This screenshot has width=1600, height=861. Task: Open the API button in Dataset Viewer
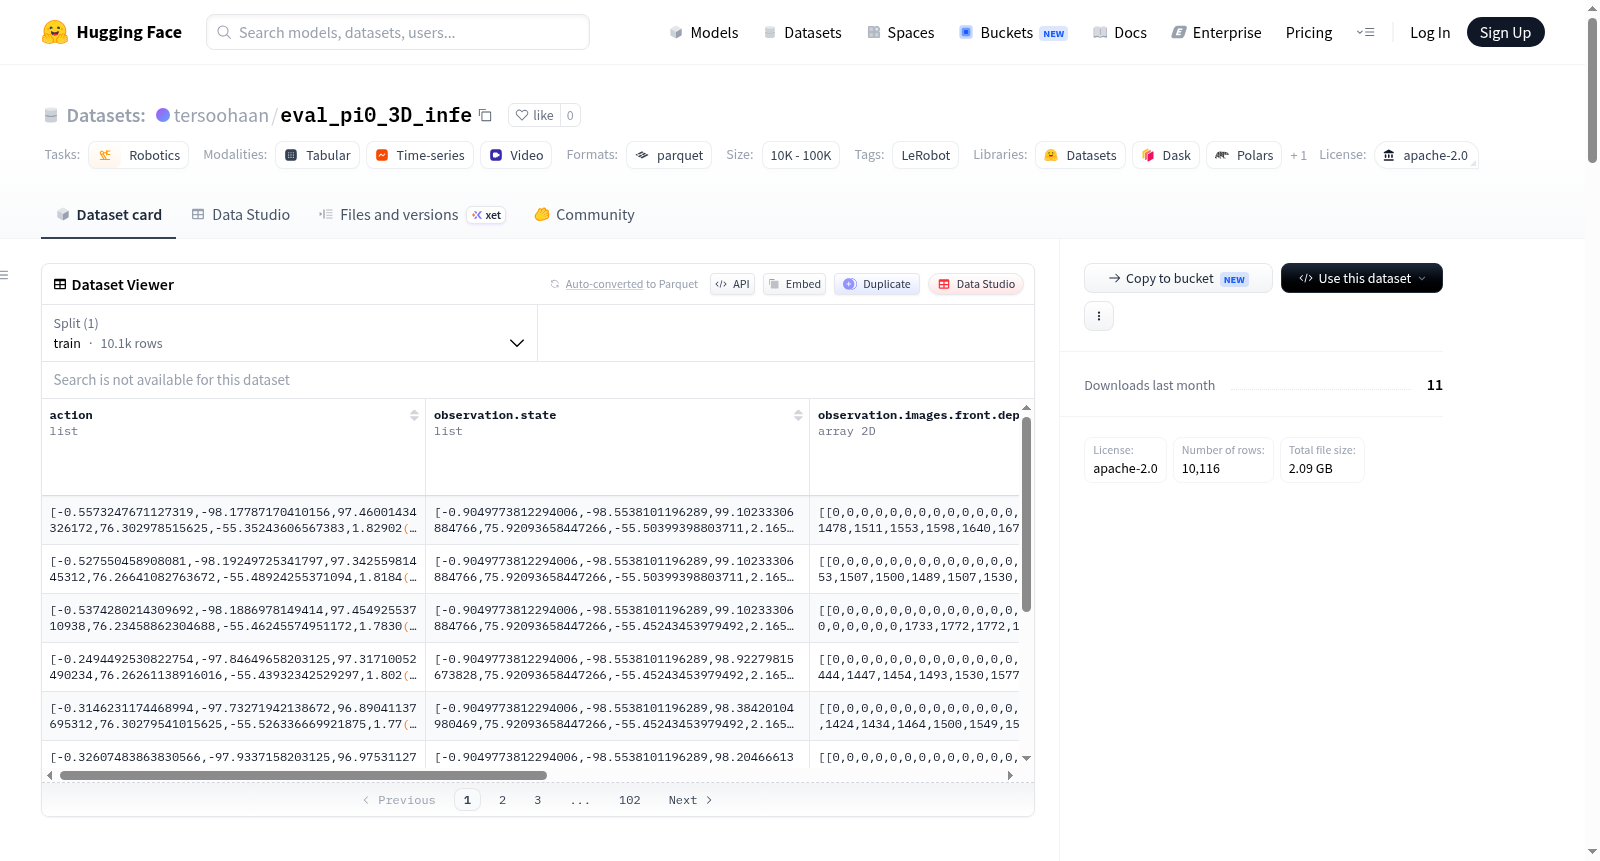[x=732, y=284]
